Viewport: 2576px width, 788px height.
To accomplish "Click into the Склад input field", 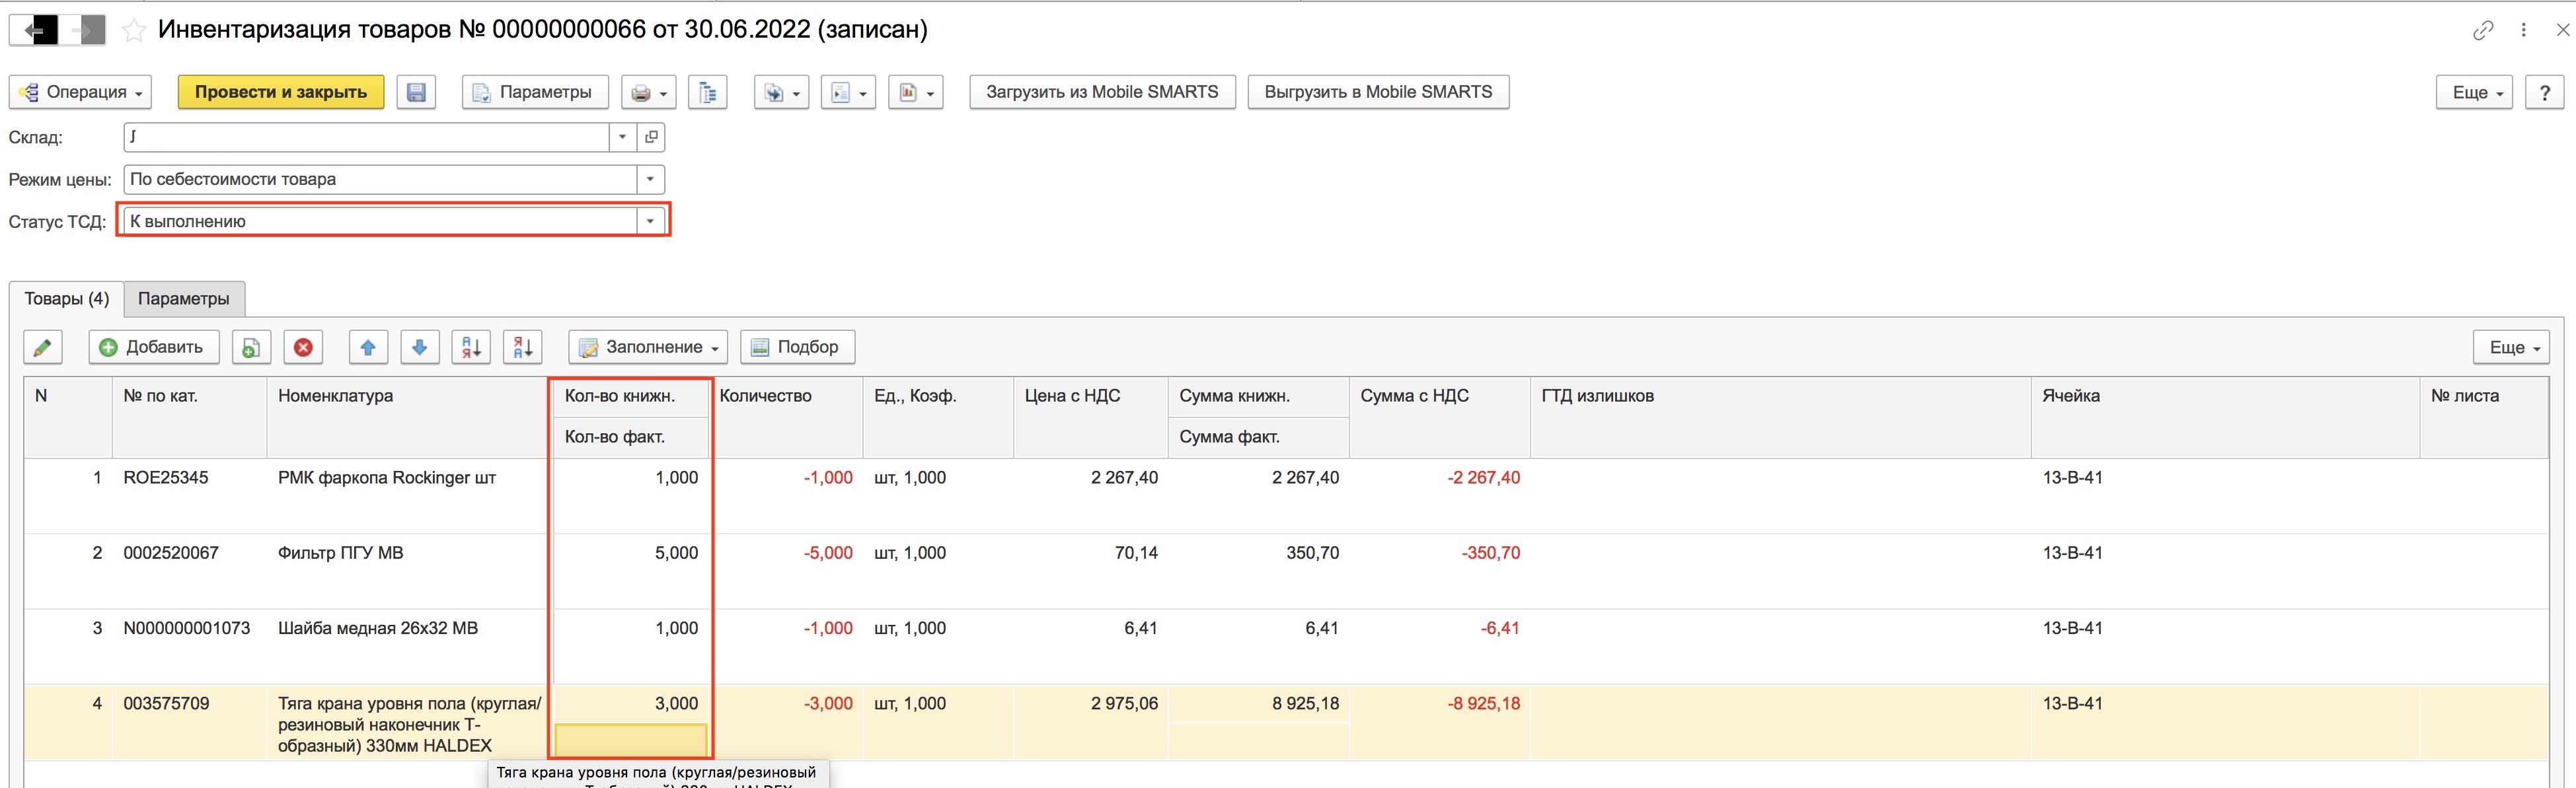I will click(366, 137).
